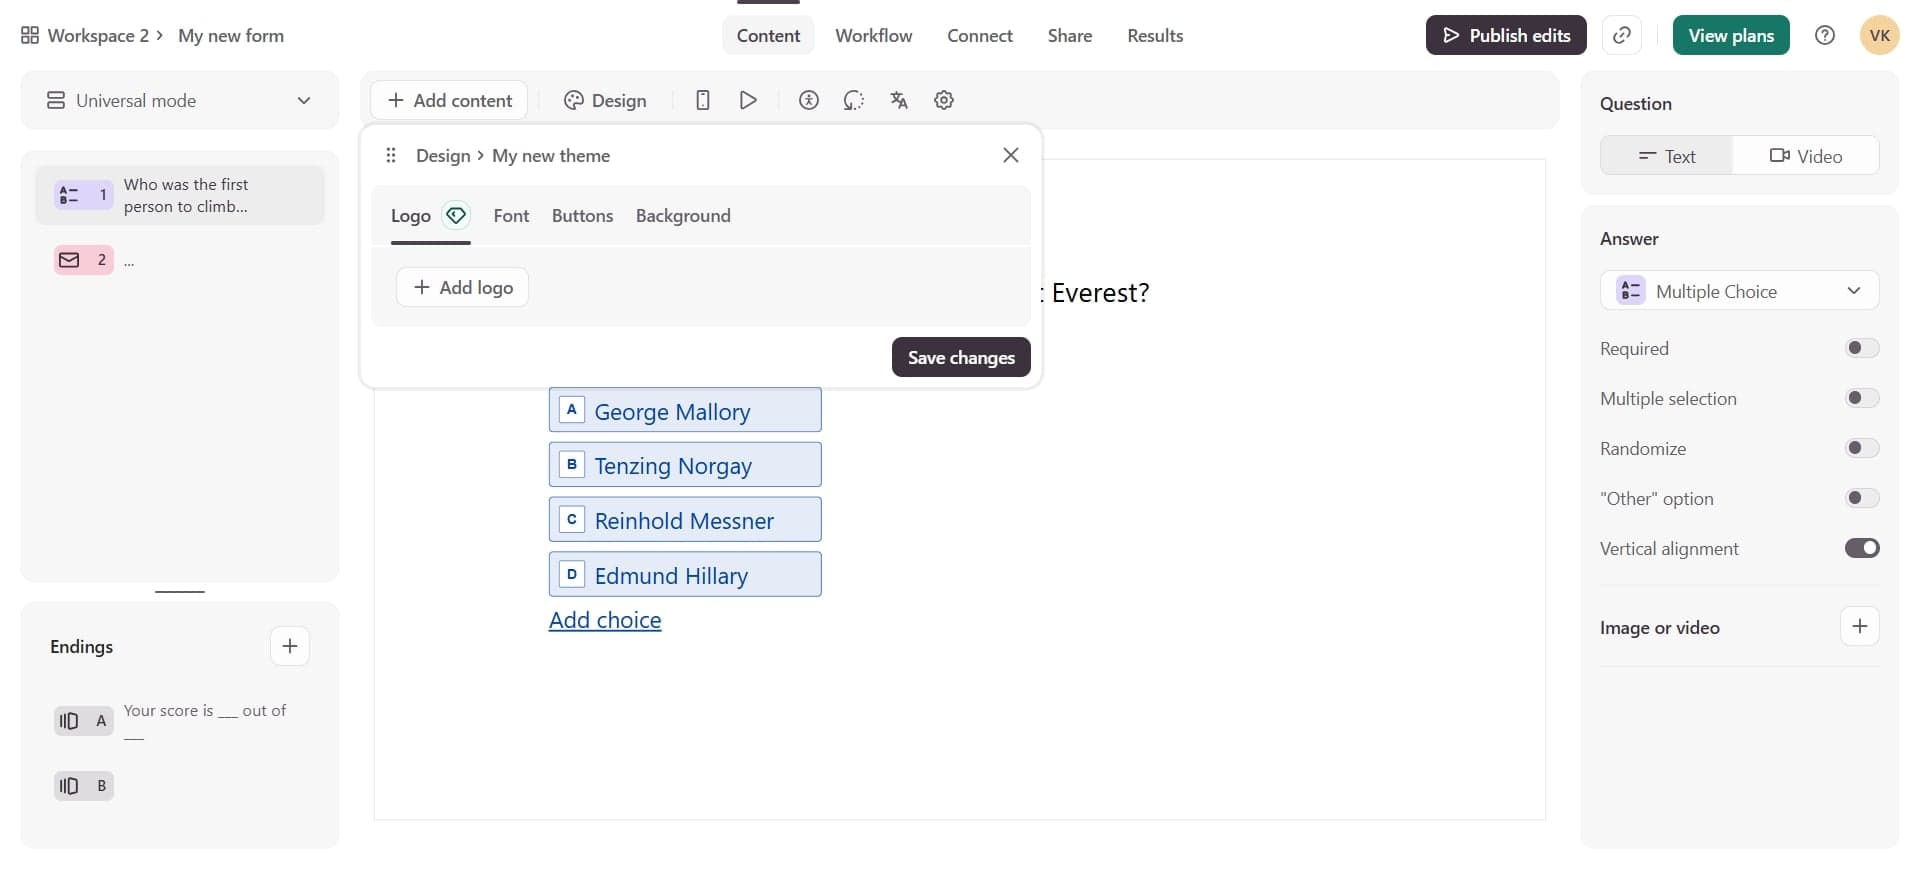Disable the Vertical alignment toggle
This screenshot has height=869, width=1920.
[x=1861, y=548]
